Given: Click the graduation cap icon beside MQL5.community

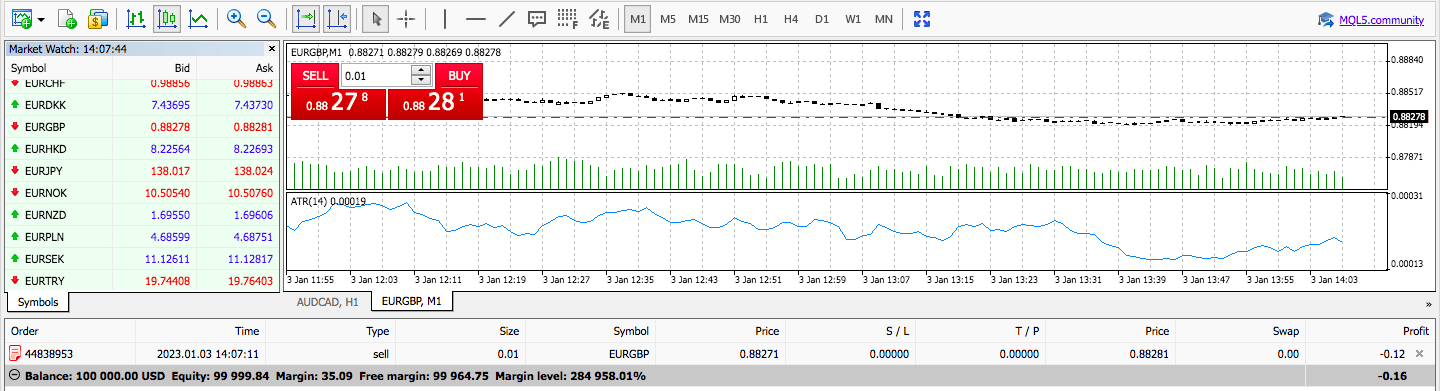Looking at the screenshot, I should tap(1326, 19).
